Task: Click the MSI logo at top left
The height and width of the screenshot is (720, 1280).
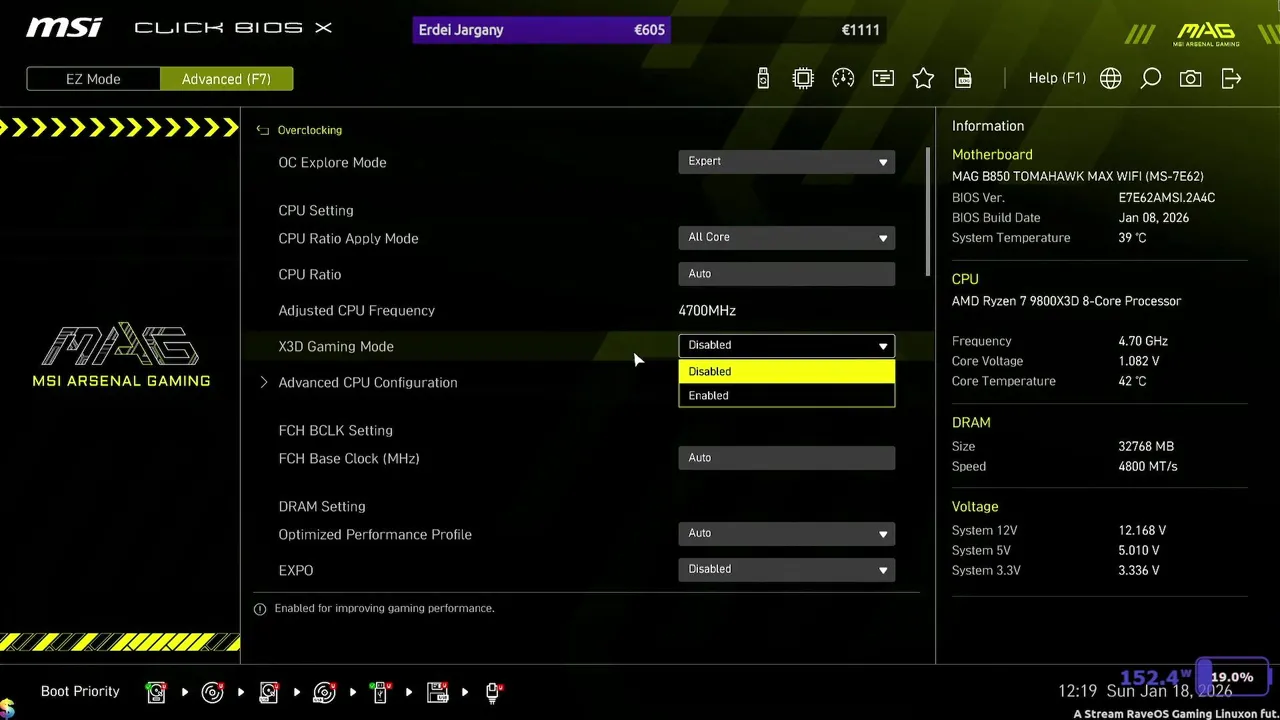Action: [x=64, y=28]
